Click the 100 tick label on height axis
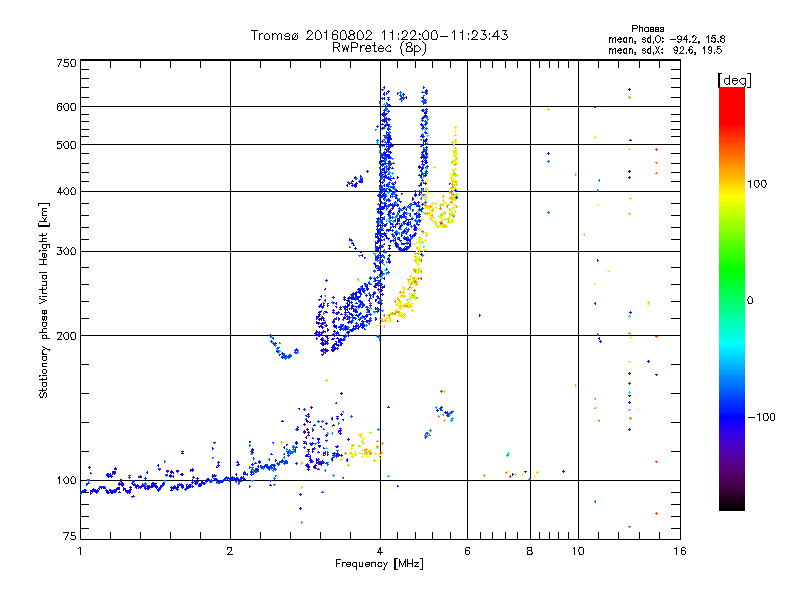 (66, 480)
